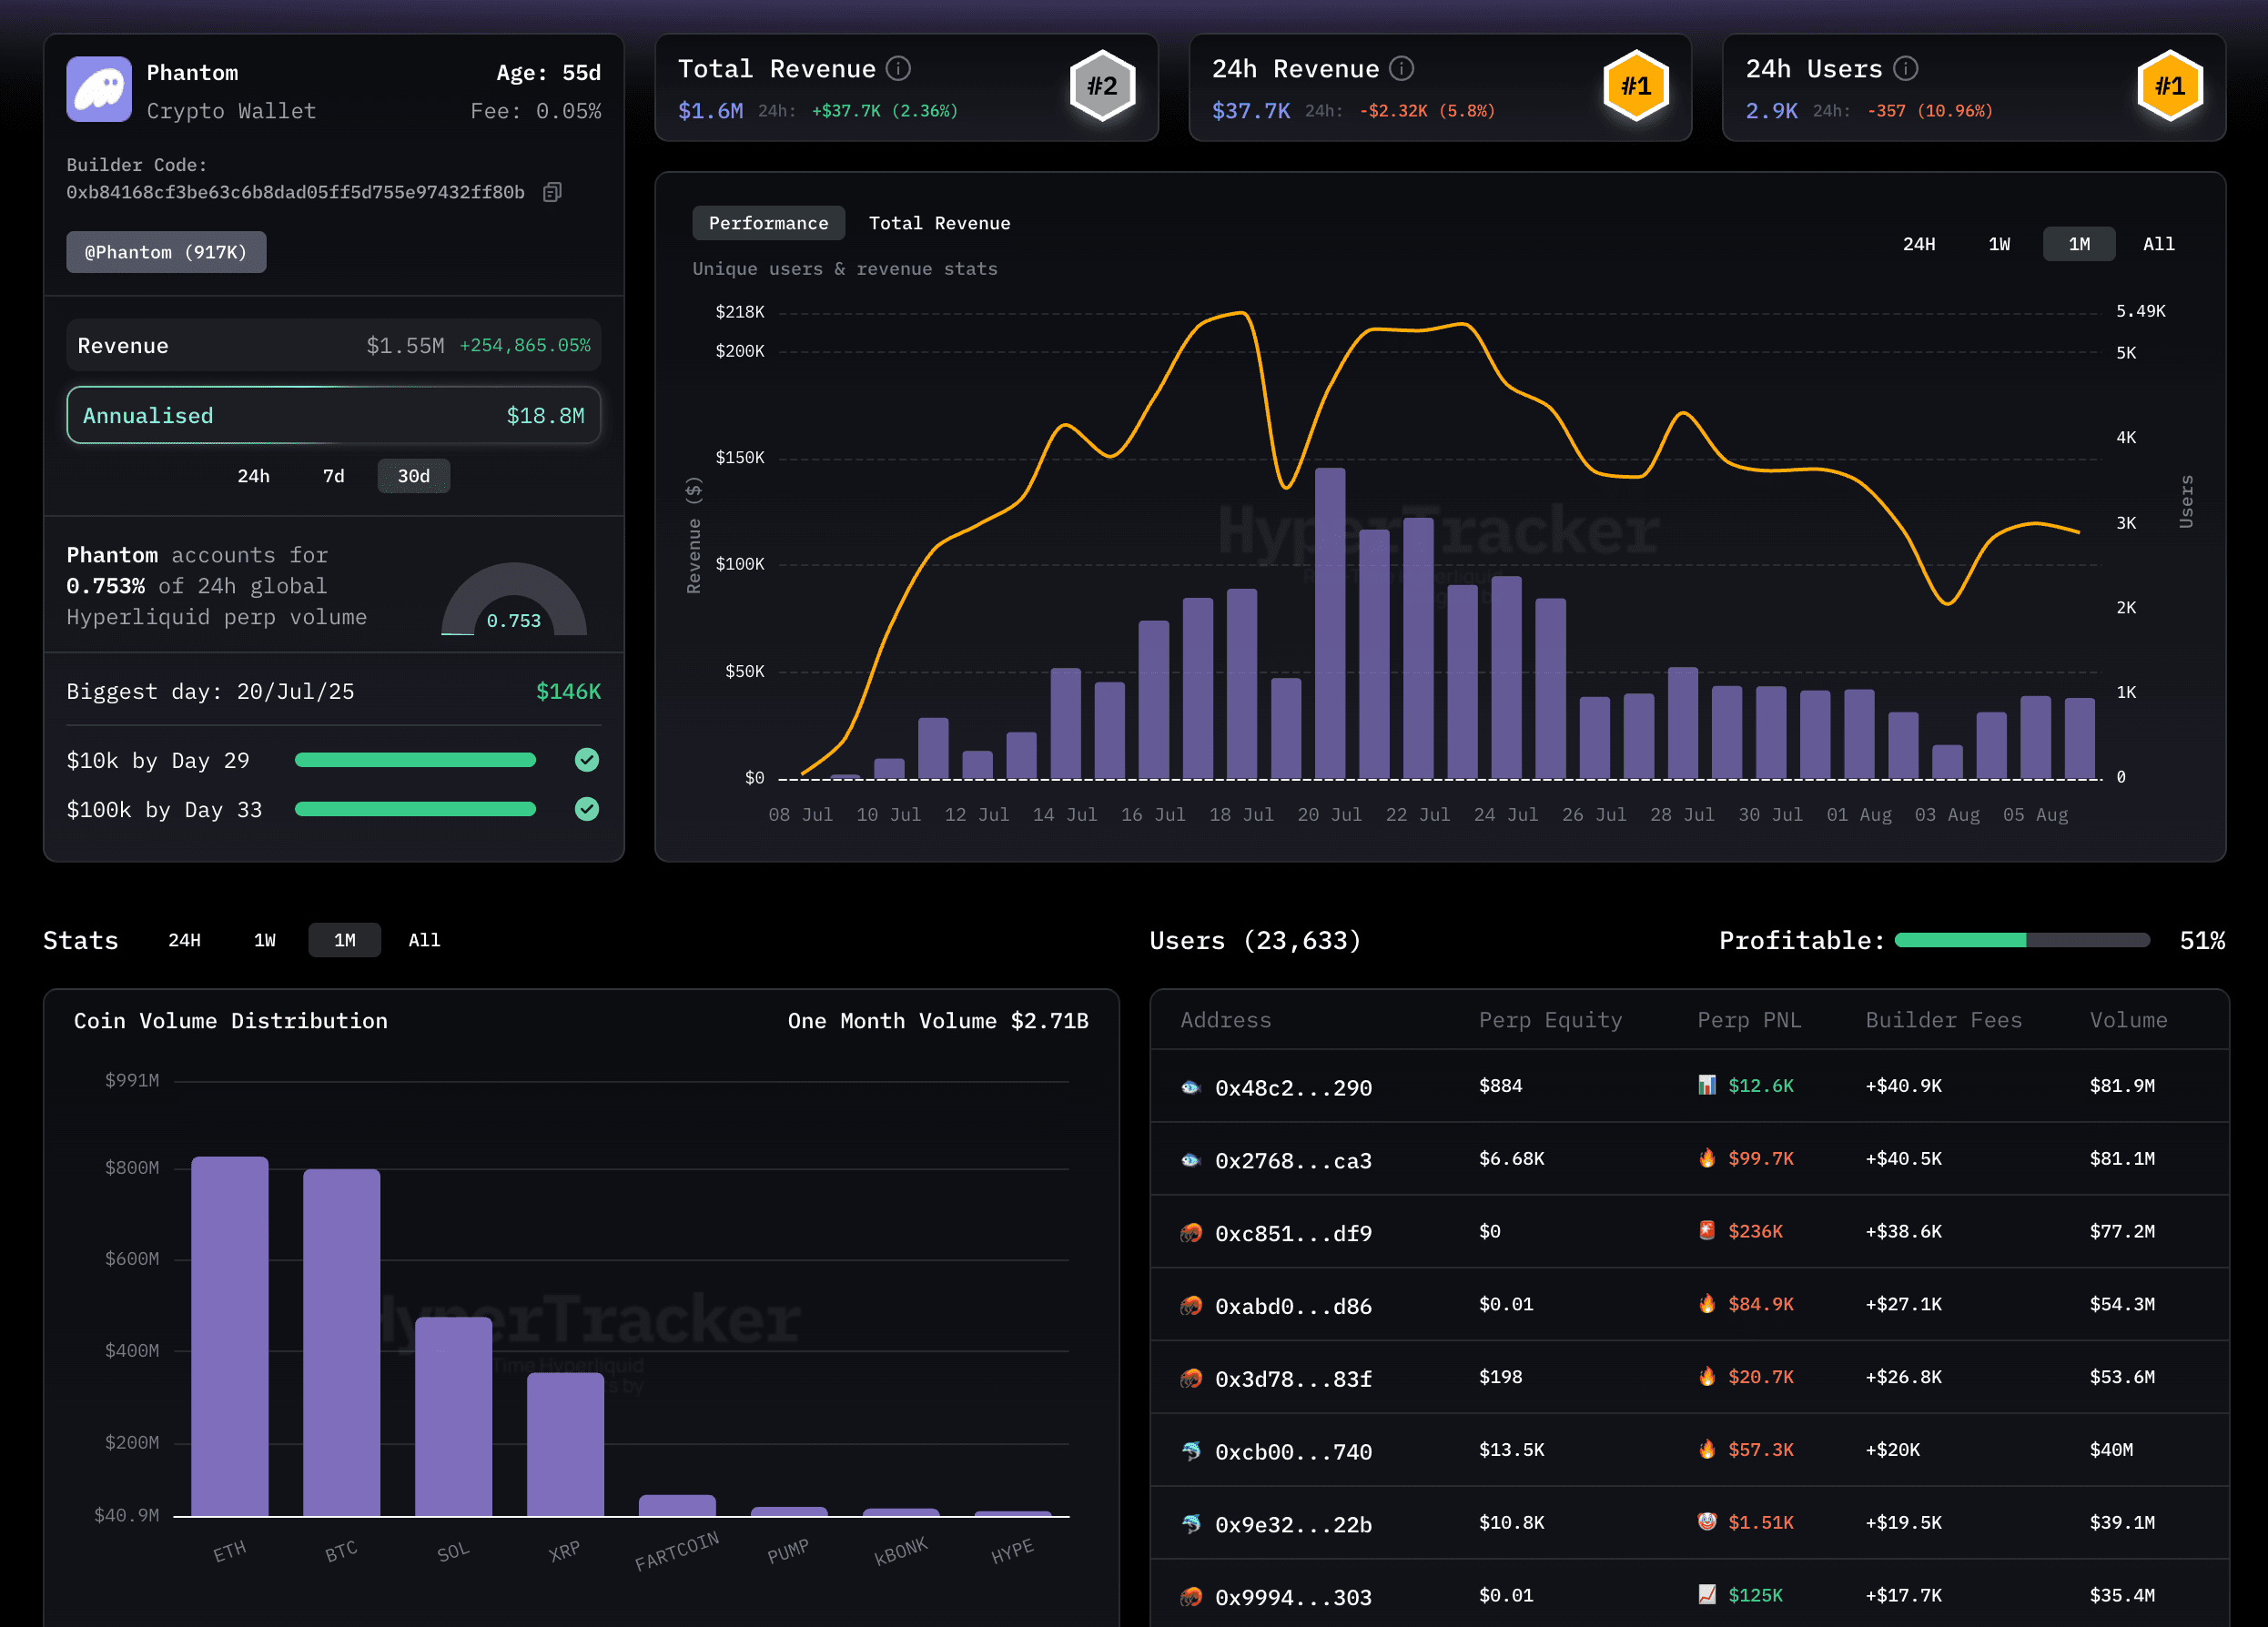Select the 24h revenue period
2268x1627 pixels.
[253, 476]
